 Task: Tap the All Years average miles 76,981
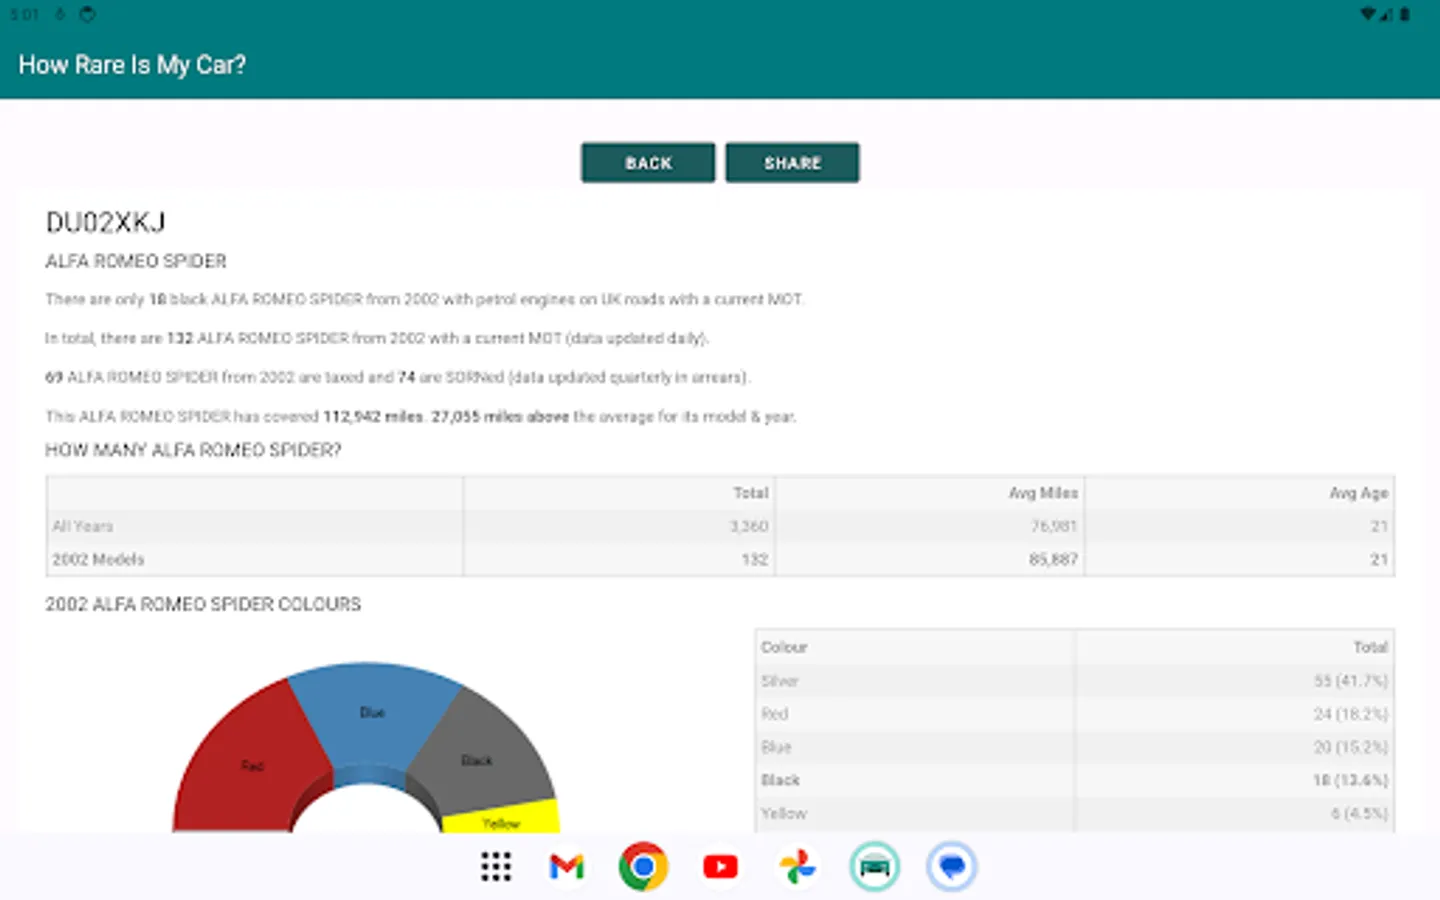1054,526
